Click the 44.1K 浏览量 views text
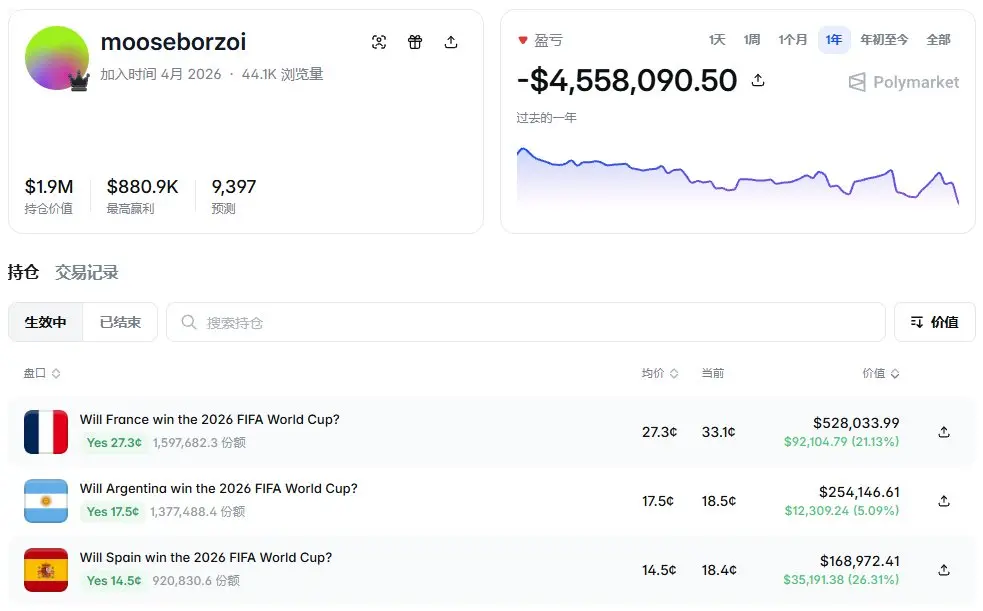Viewport: 983px width, 611px height. coord(282,74)
